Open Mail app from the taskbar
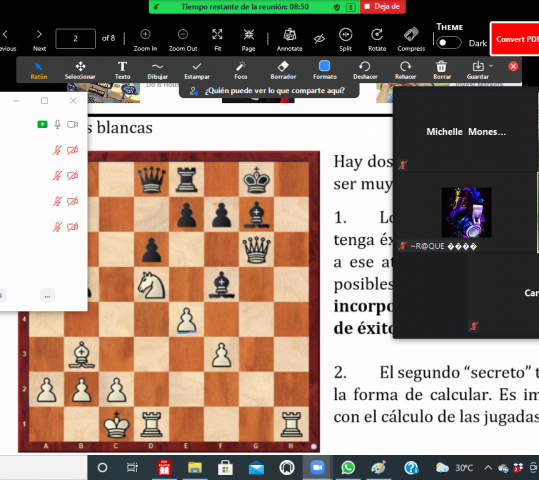 [256, 468]
